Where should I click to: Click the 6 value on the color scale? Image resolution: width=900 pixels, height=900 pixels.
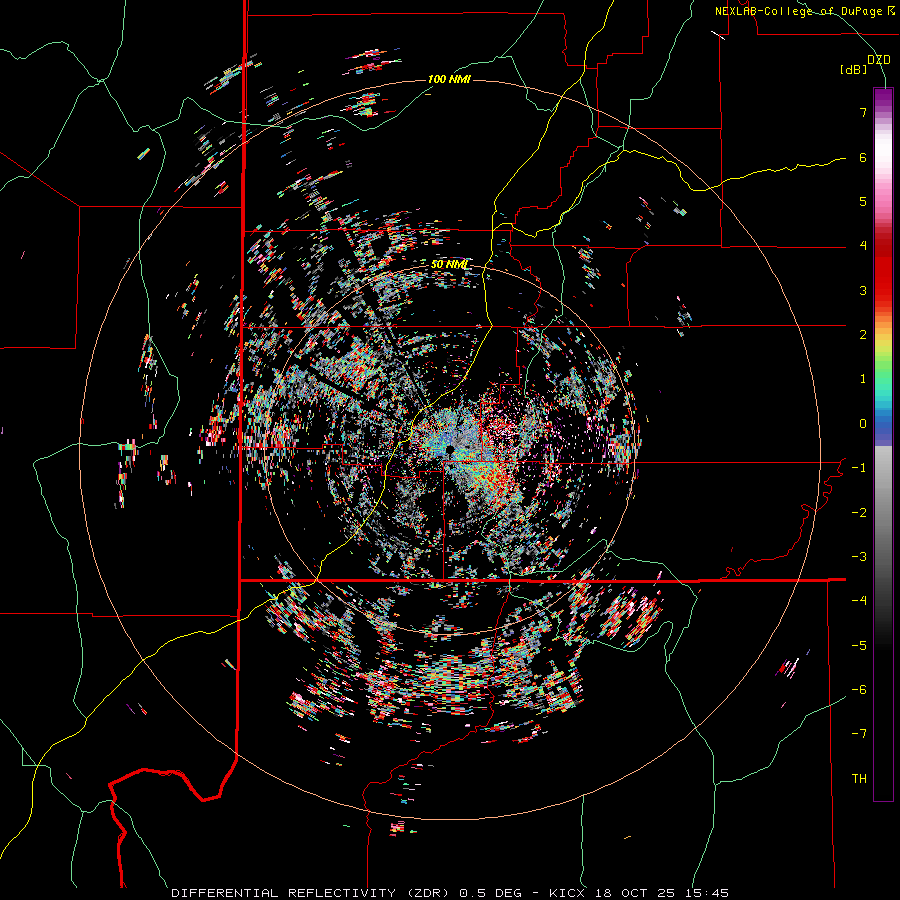863,157
